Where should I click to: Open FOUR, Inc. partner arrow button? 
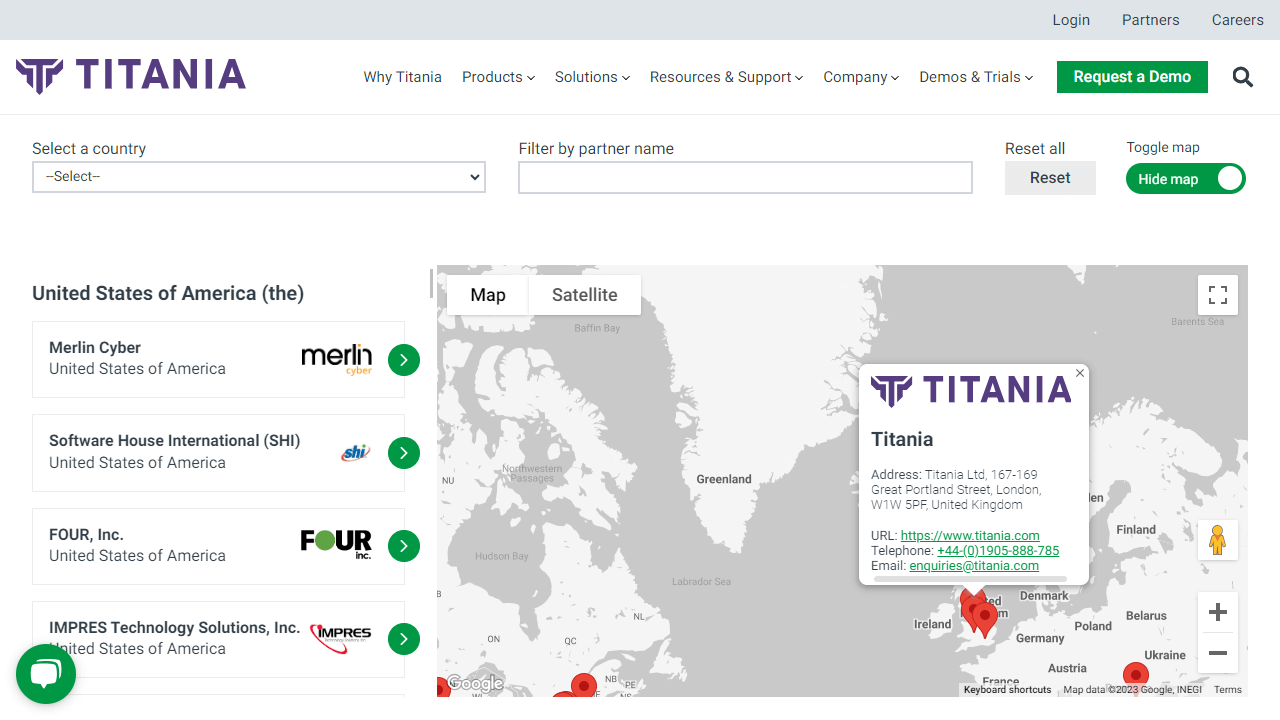pyautogui.click(x=403, y=546)
